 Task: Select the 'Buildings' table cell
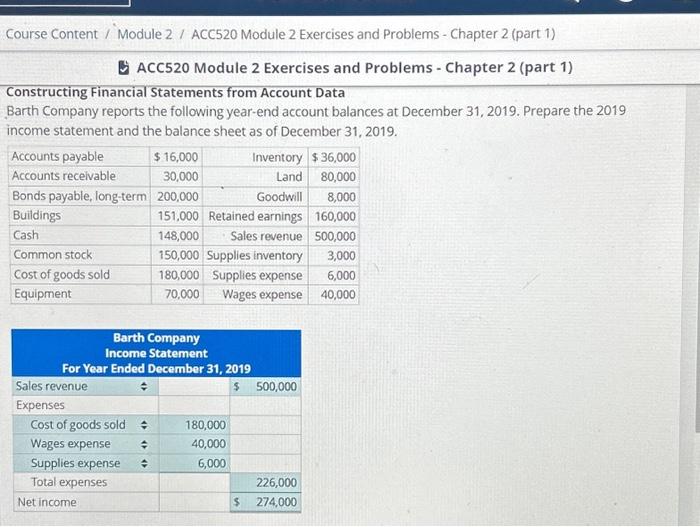(x=79, y=216)
